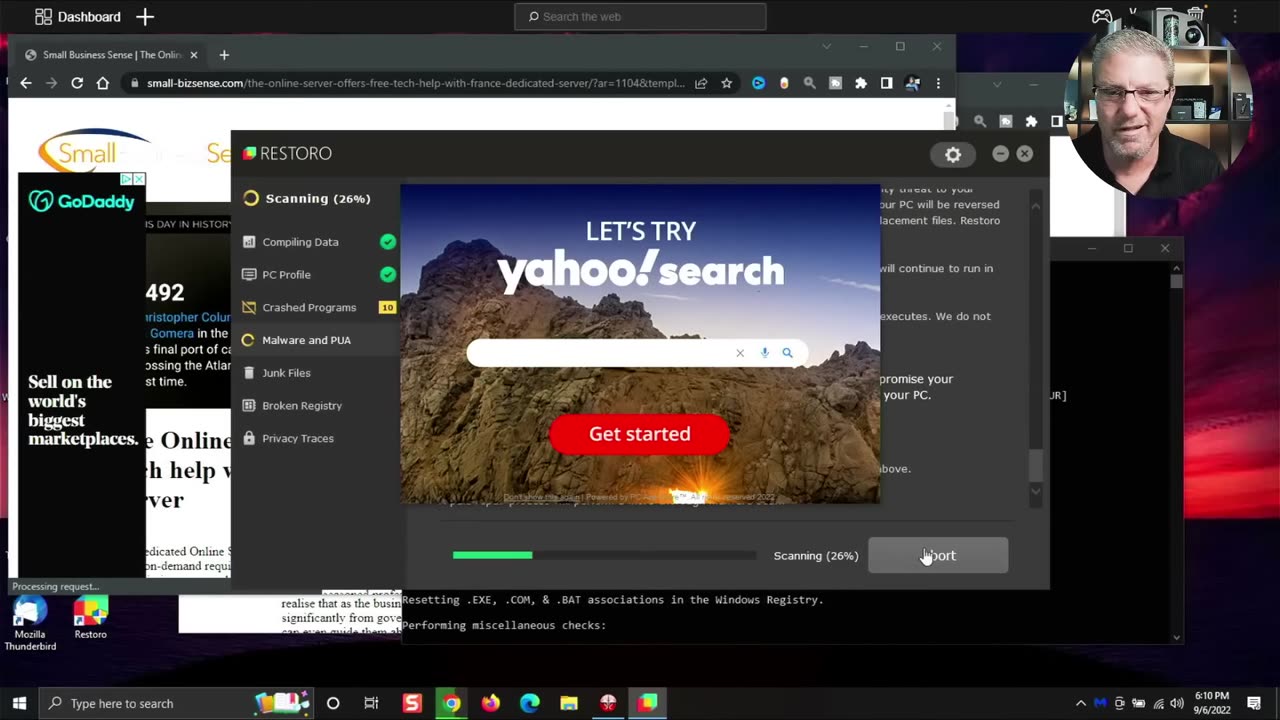The image size is (1280, 720).
Task: Click Chrome home button
Action: pos(102,83)
